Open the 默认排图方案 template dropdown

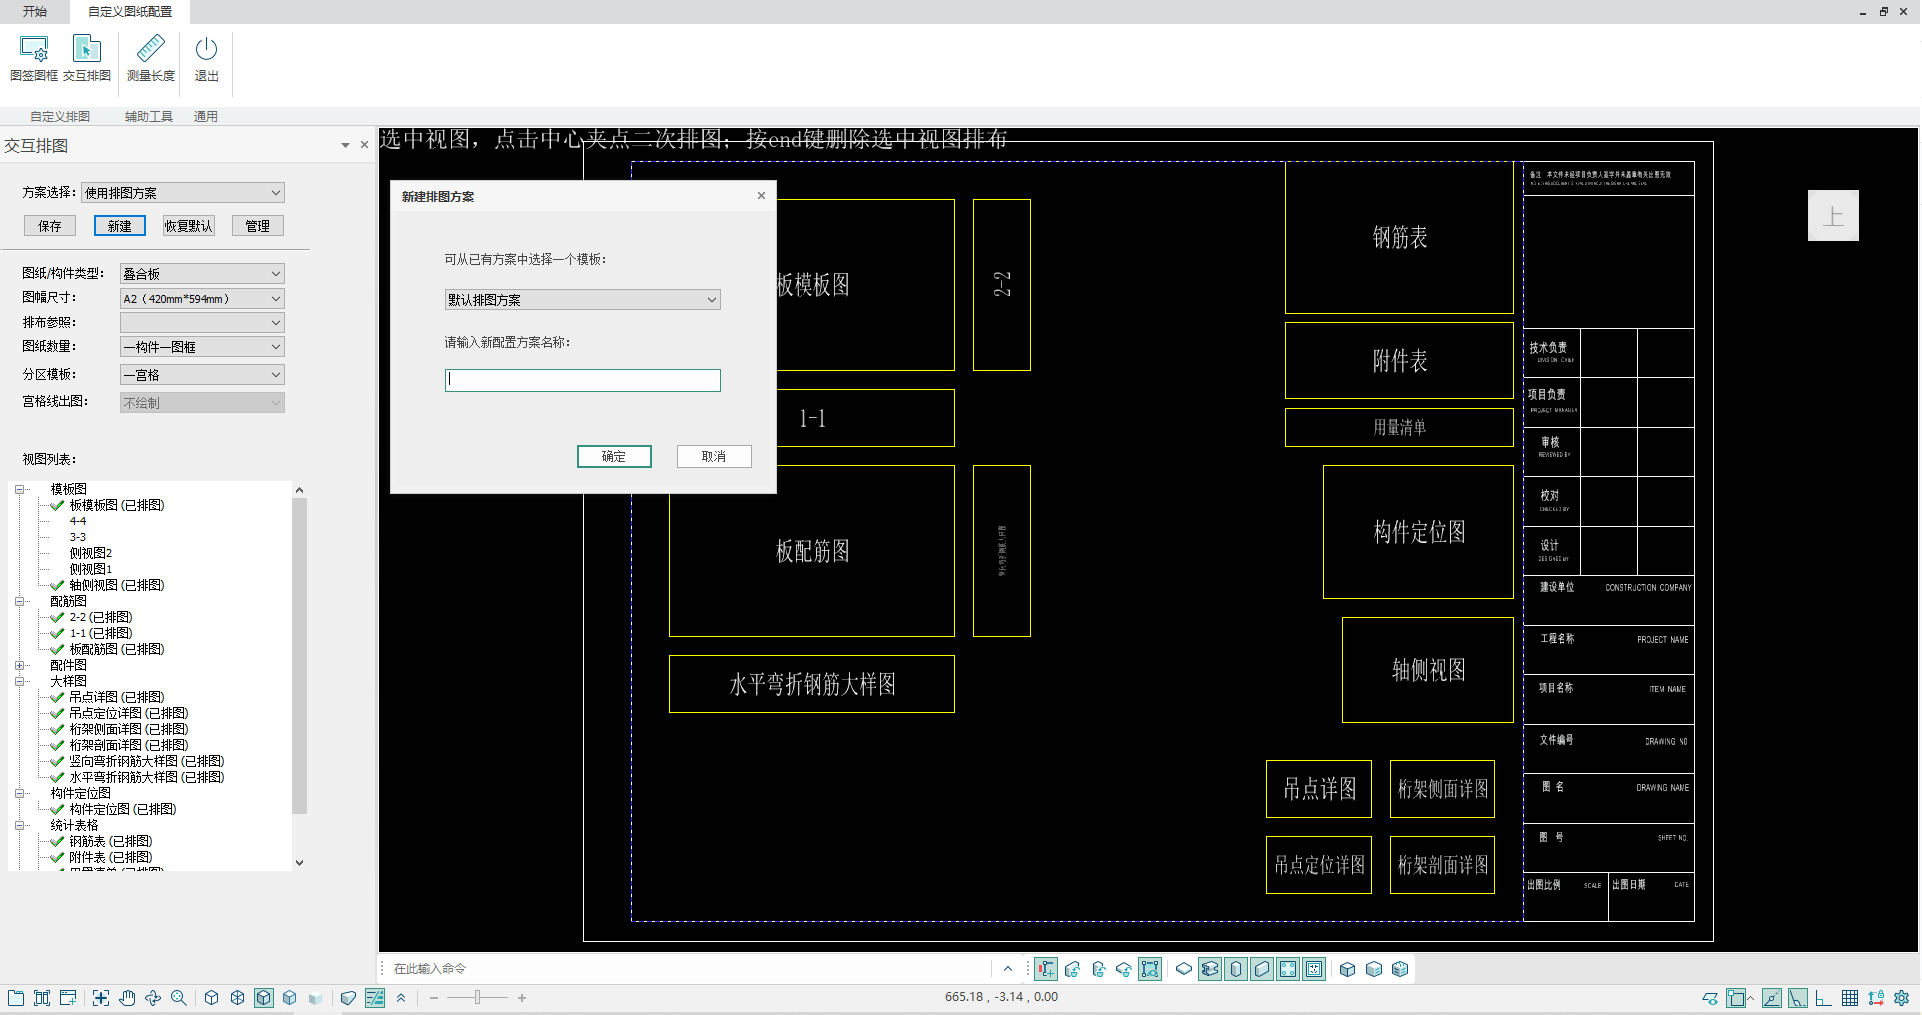[582, 300]
